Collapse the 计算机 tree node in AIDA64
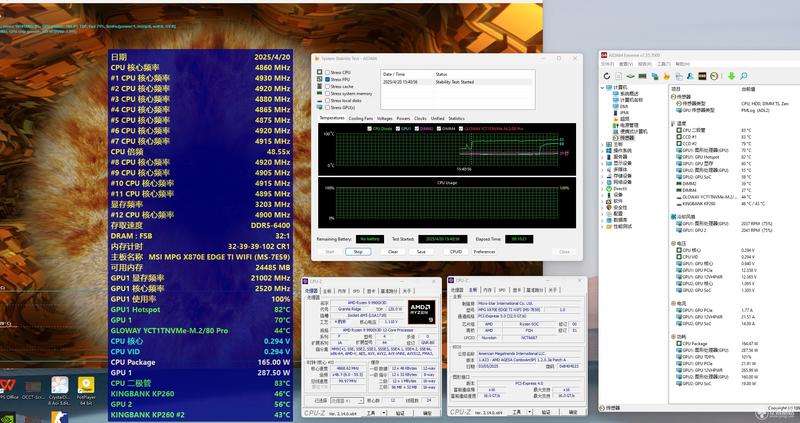The image size is (800, 423). tap(602, 88)
